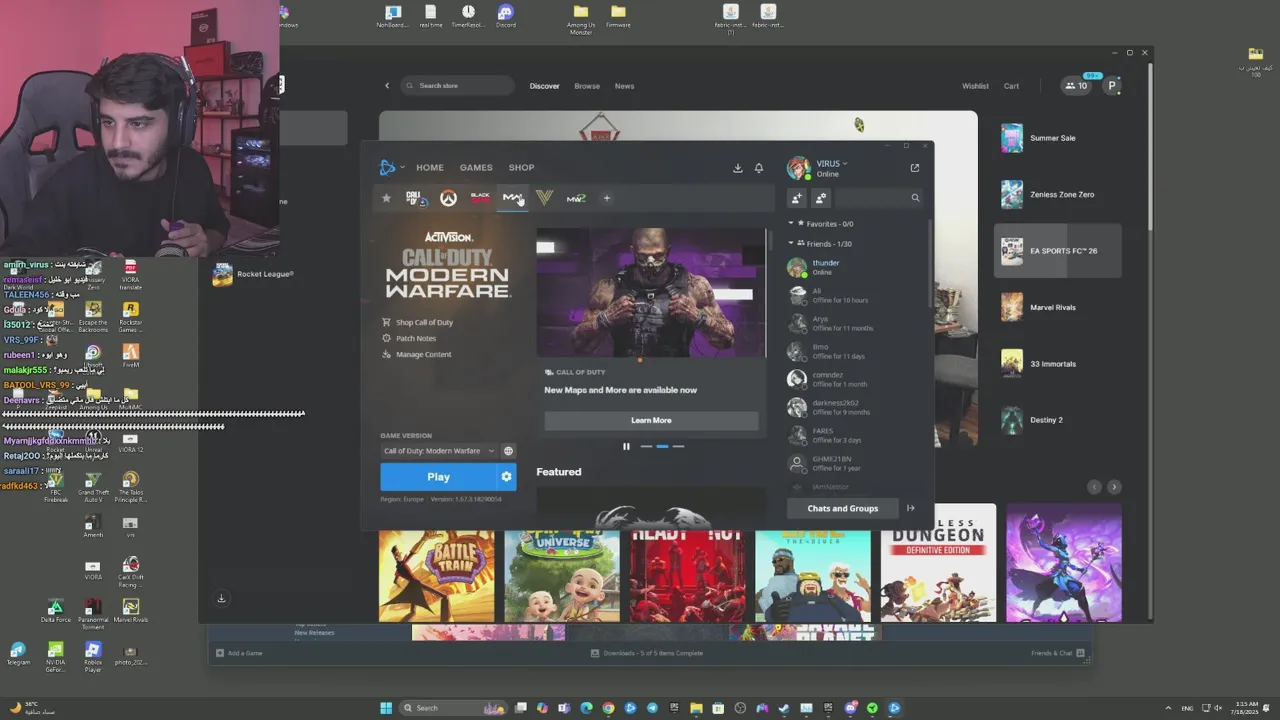Go back in Epic store
Viewport: 1280px width, 720px height.
(387, 86)
